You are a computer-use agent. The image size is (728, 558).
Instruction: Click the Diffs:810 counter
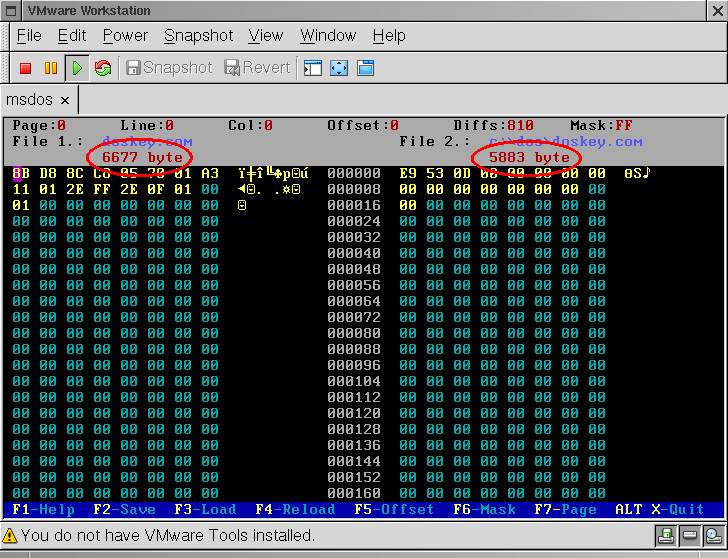(x=494, y=125)
